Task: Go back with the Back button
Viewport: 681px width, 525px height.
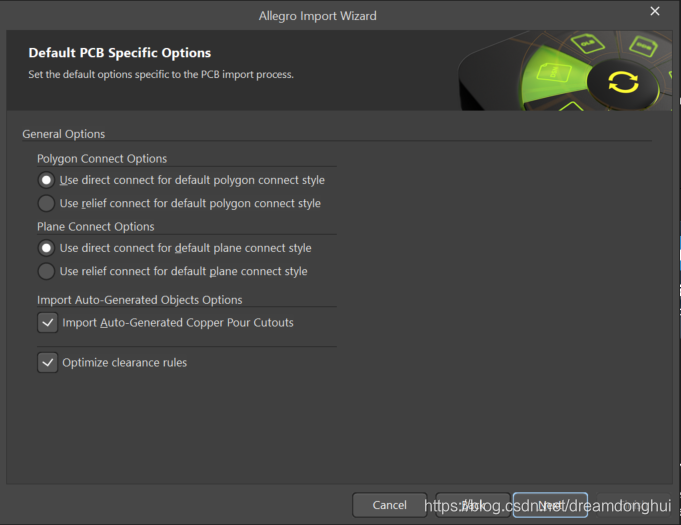Action: [x=473, y=505]
